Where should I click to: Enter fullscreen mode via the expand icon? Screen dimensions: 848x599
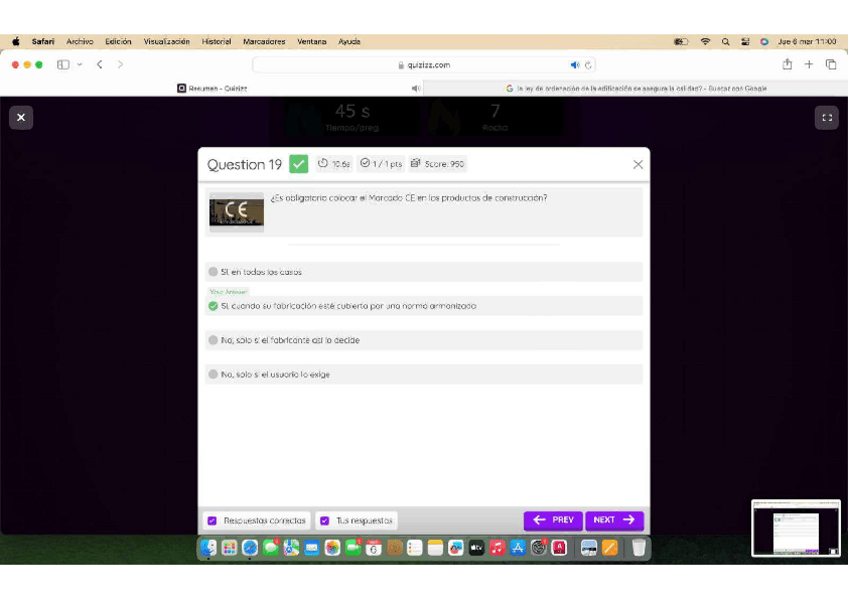[826, 117]
